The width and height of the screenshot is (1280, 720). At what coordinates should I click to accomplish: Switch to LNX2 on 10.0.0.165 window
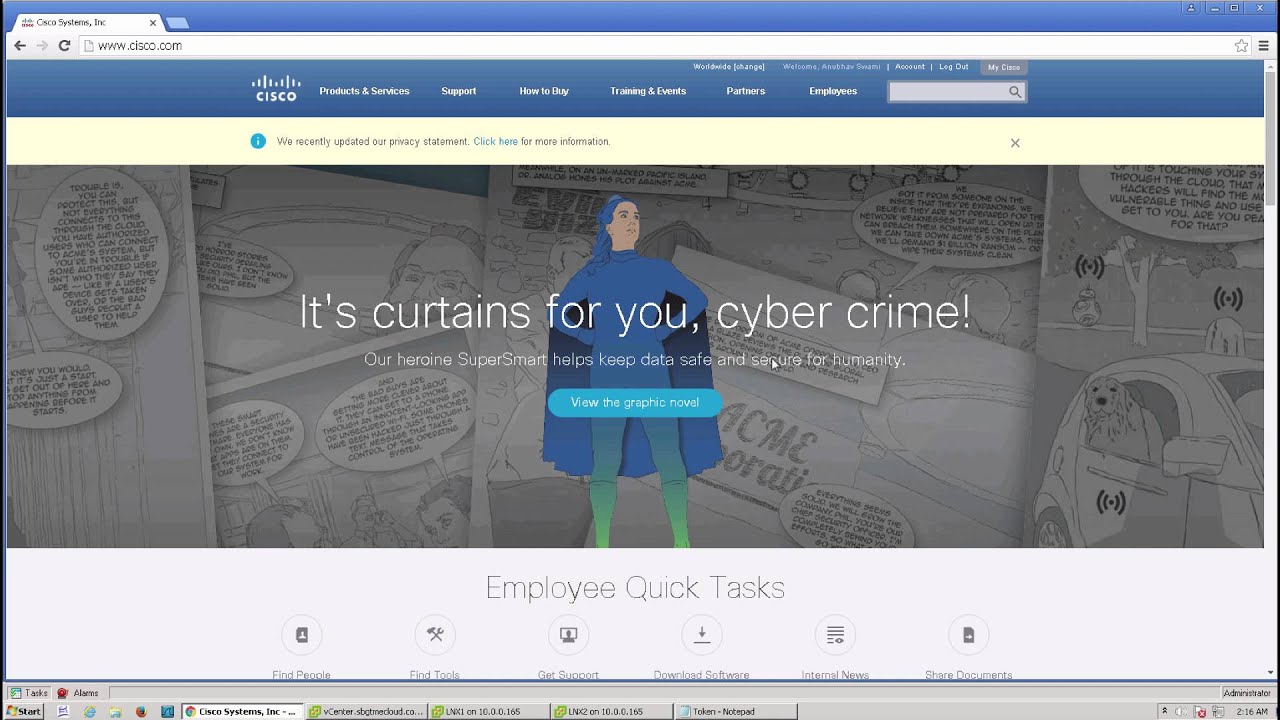click(610, 712)
